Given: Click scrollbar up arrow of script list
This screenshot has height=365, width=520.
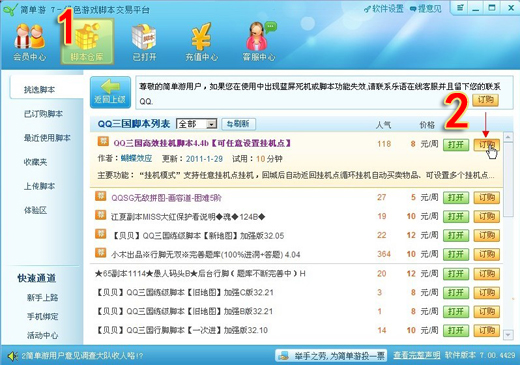Looking at the screenshot, I should pyautogui.click(x=508, y=137).
